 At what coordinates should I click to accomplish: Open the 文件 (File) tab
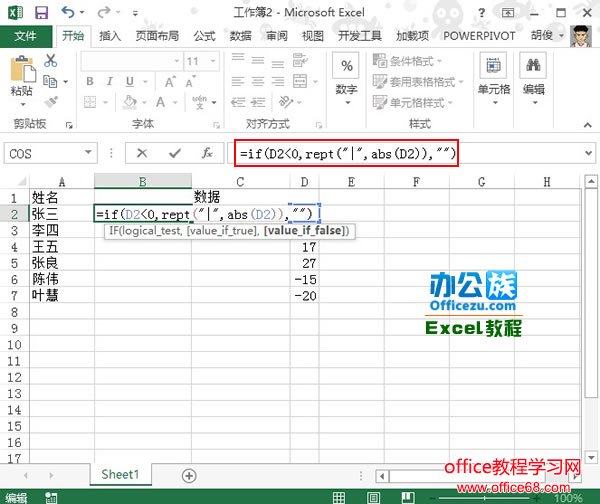point(26,36)
